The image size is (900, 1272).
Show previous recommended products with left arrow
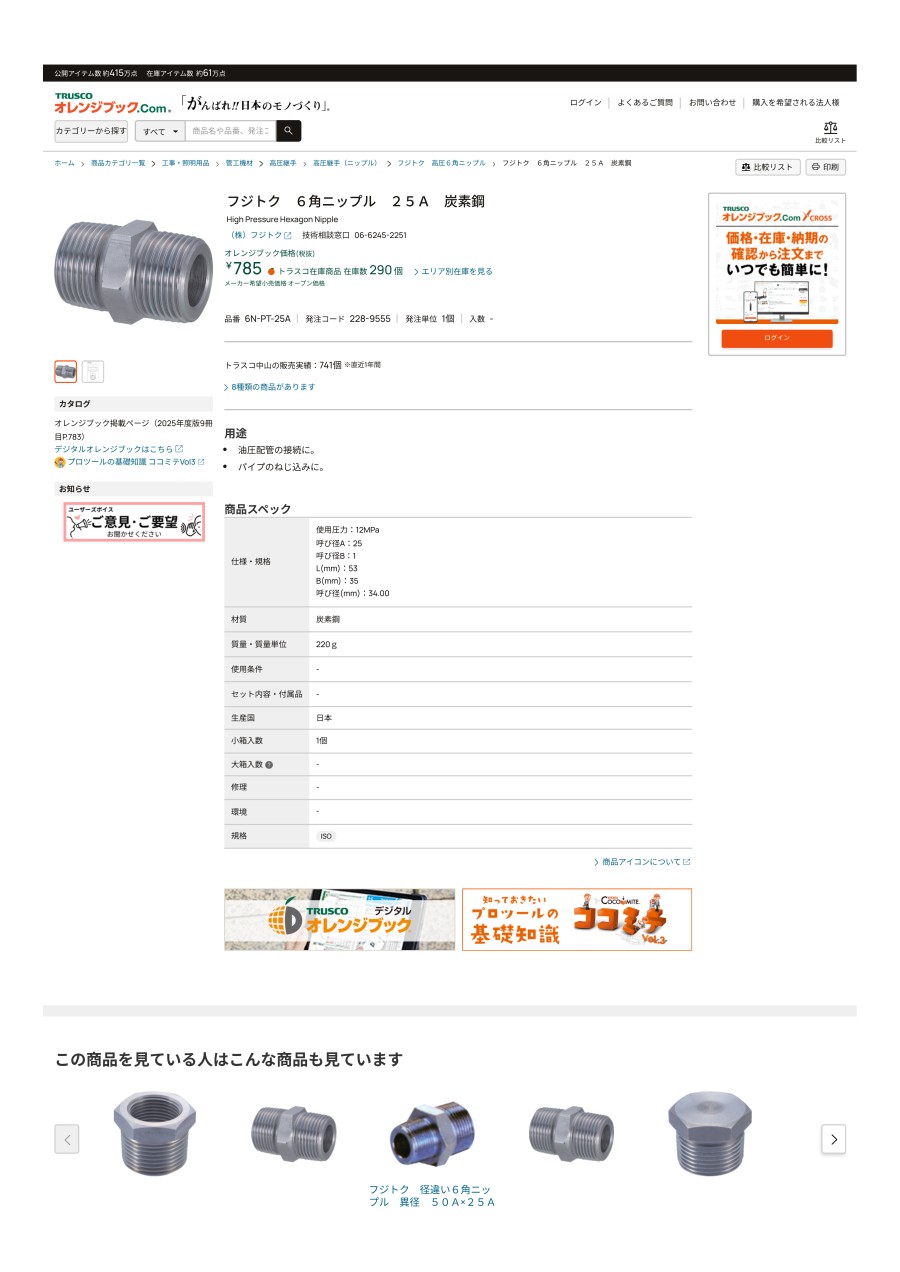[x=67, y=1139]
